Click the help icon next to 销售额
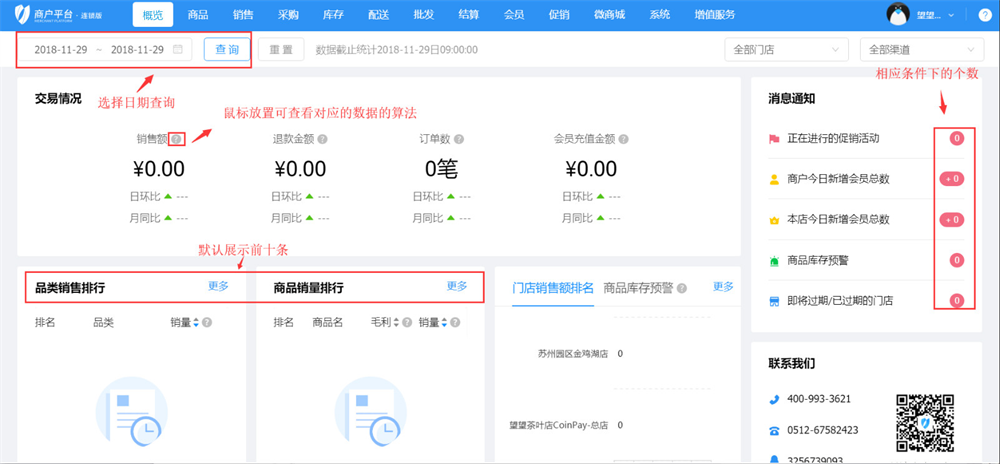The image size is (1000, 464). 176,140
